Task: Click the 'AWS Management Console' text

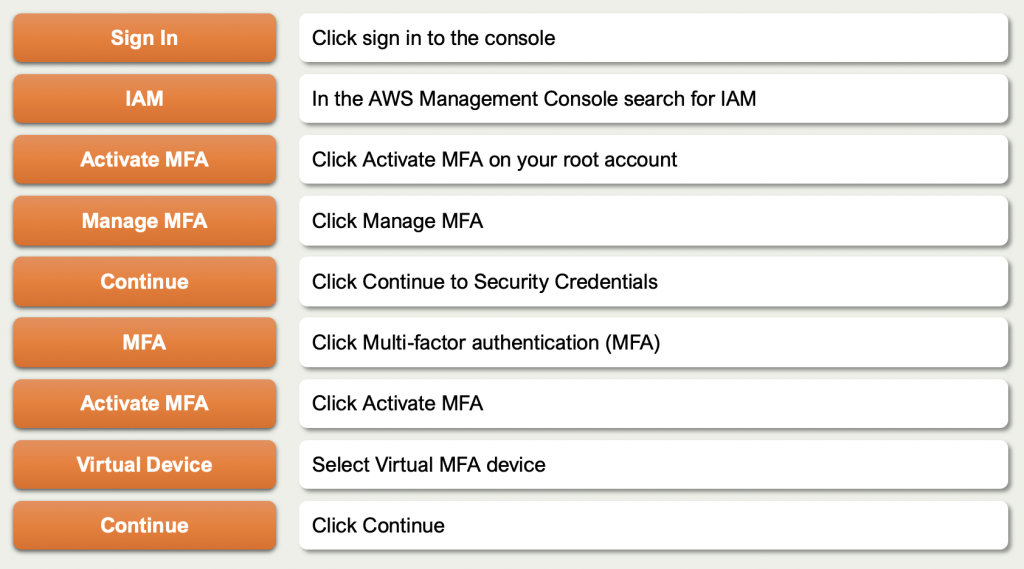Action: tap(506, 99)
